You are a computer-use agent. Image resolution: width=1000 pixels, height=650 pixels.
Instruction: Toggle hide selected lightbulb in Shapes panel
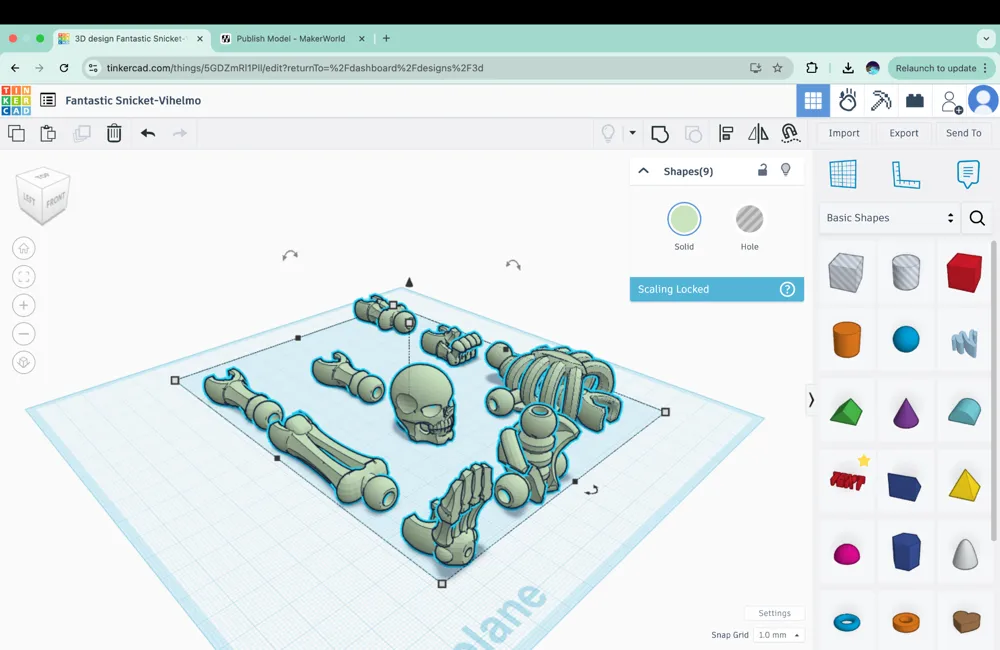[786, 170]
